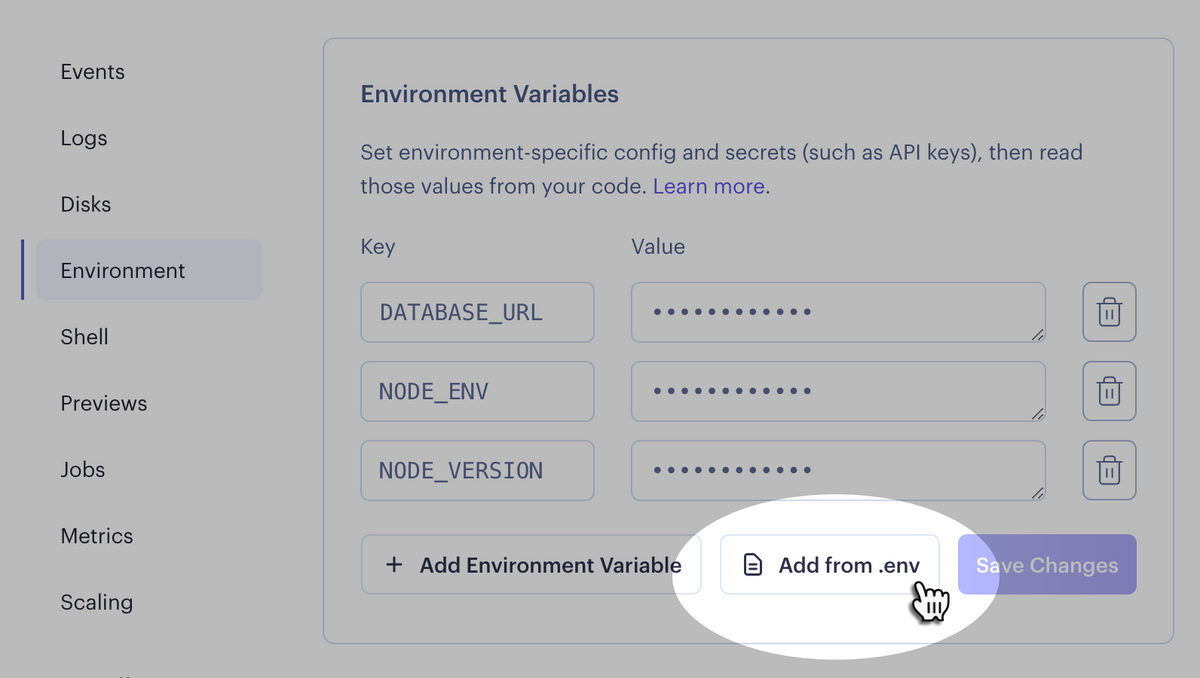The height and width of the screenshot is (678, 1200).
Task: Open Scaling settings
Action: point(97,602)
